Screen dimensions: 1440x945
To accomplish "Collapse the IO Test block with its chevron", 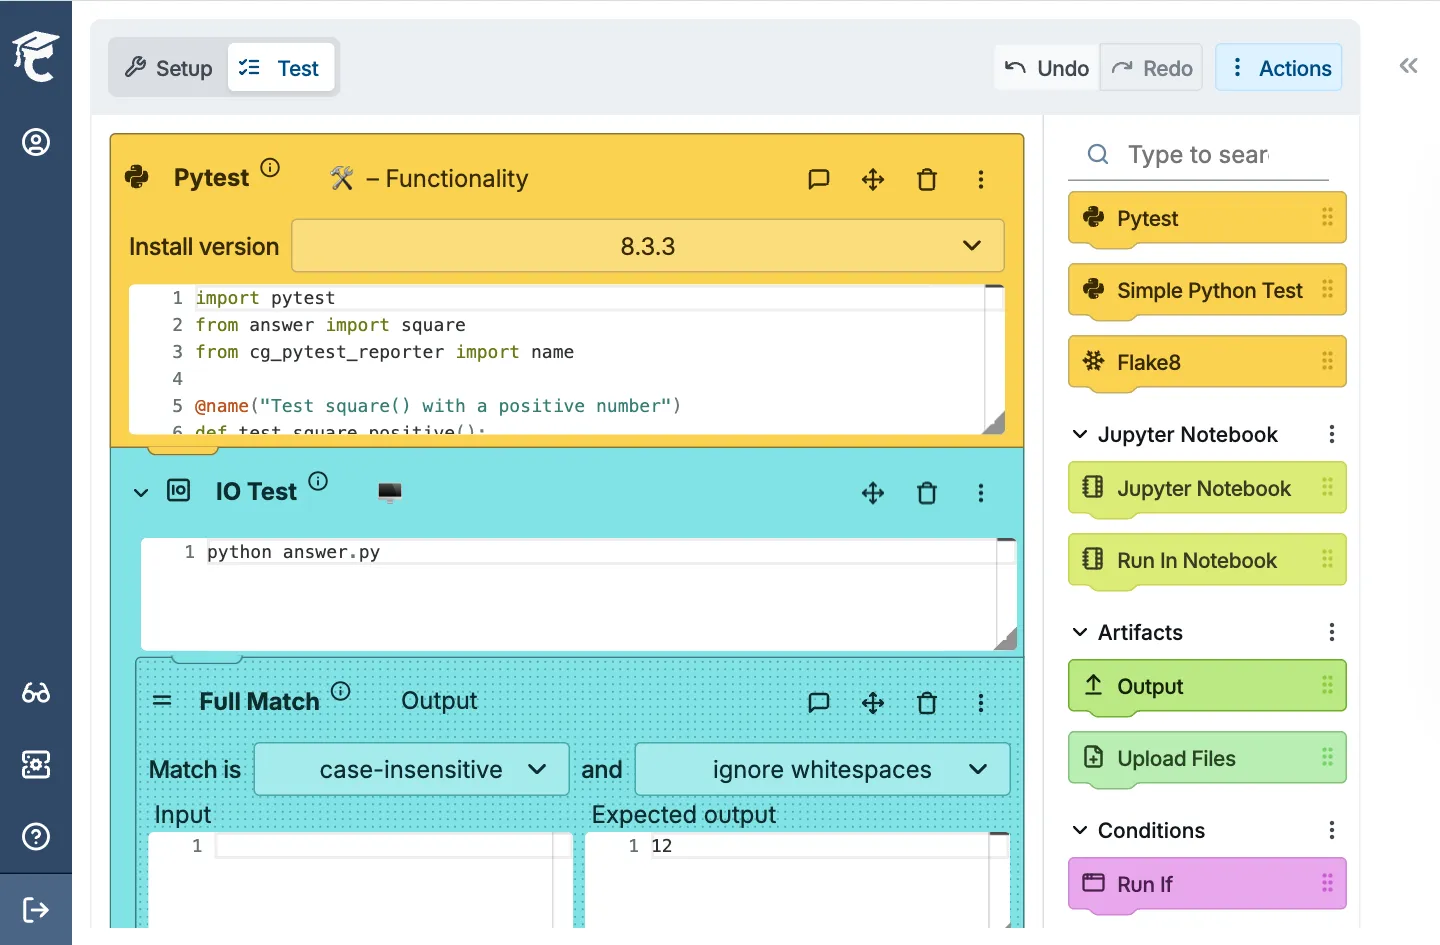I will coord(140,493).
